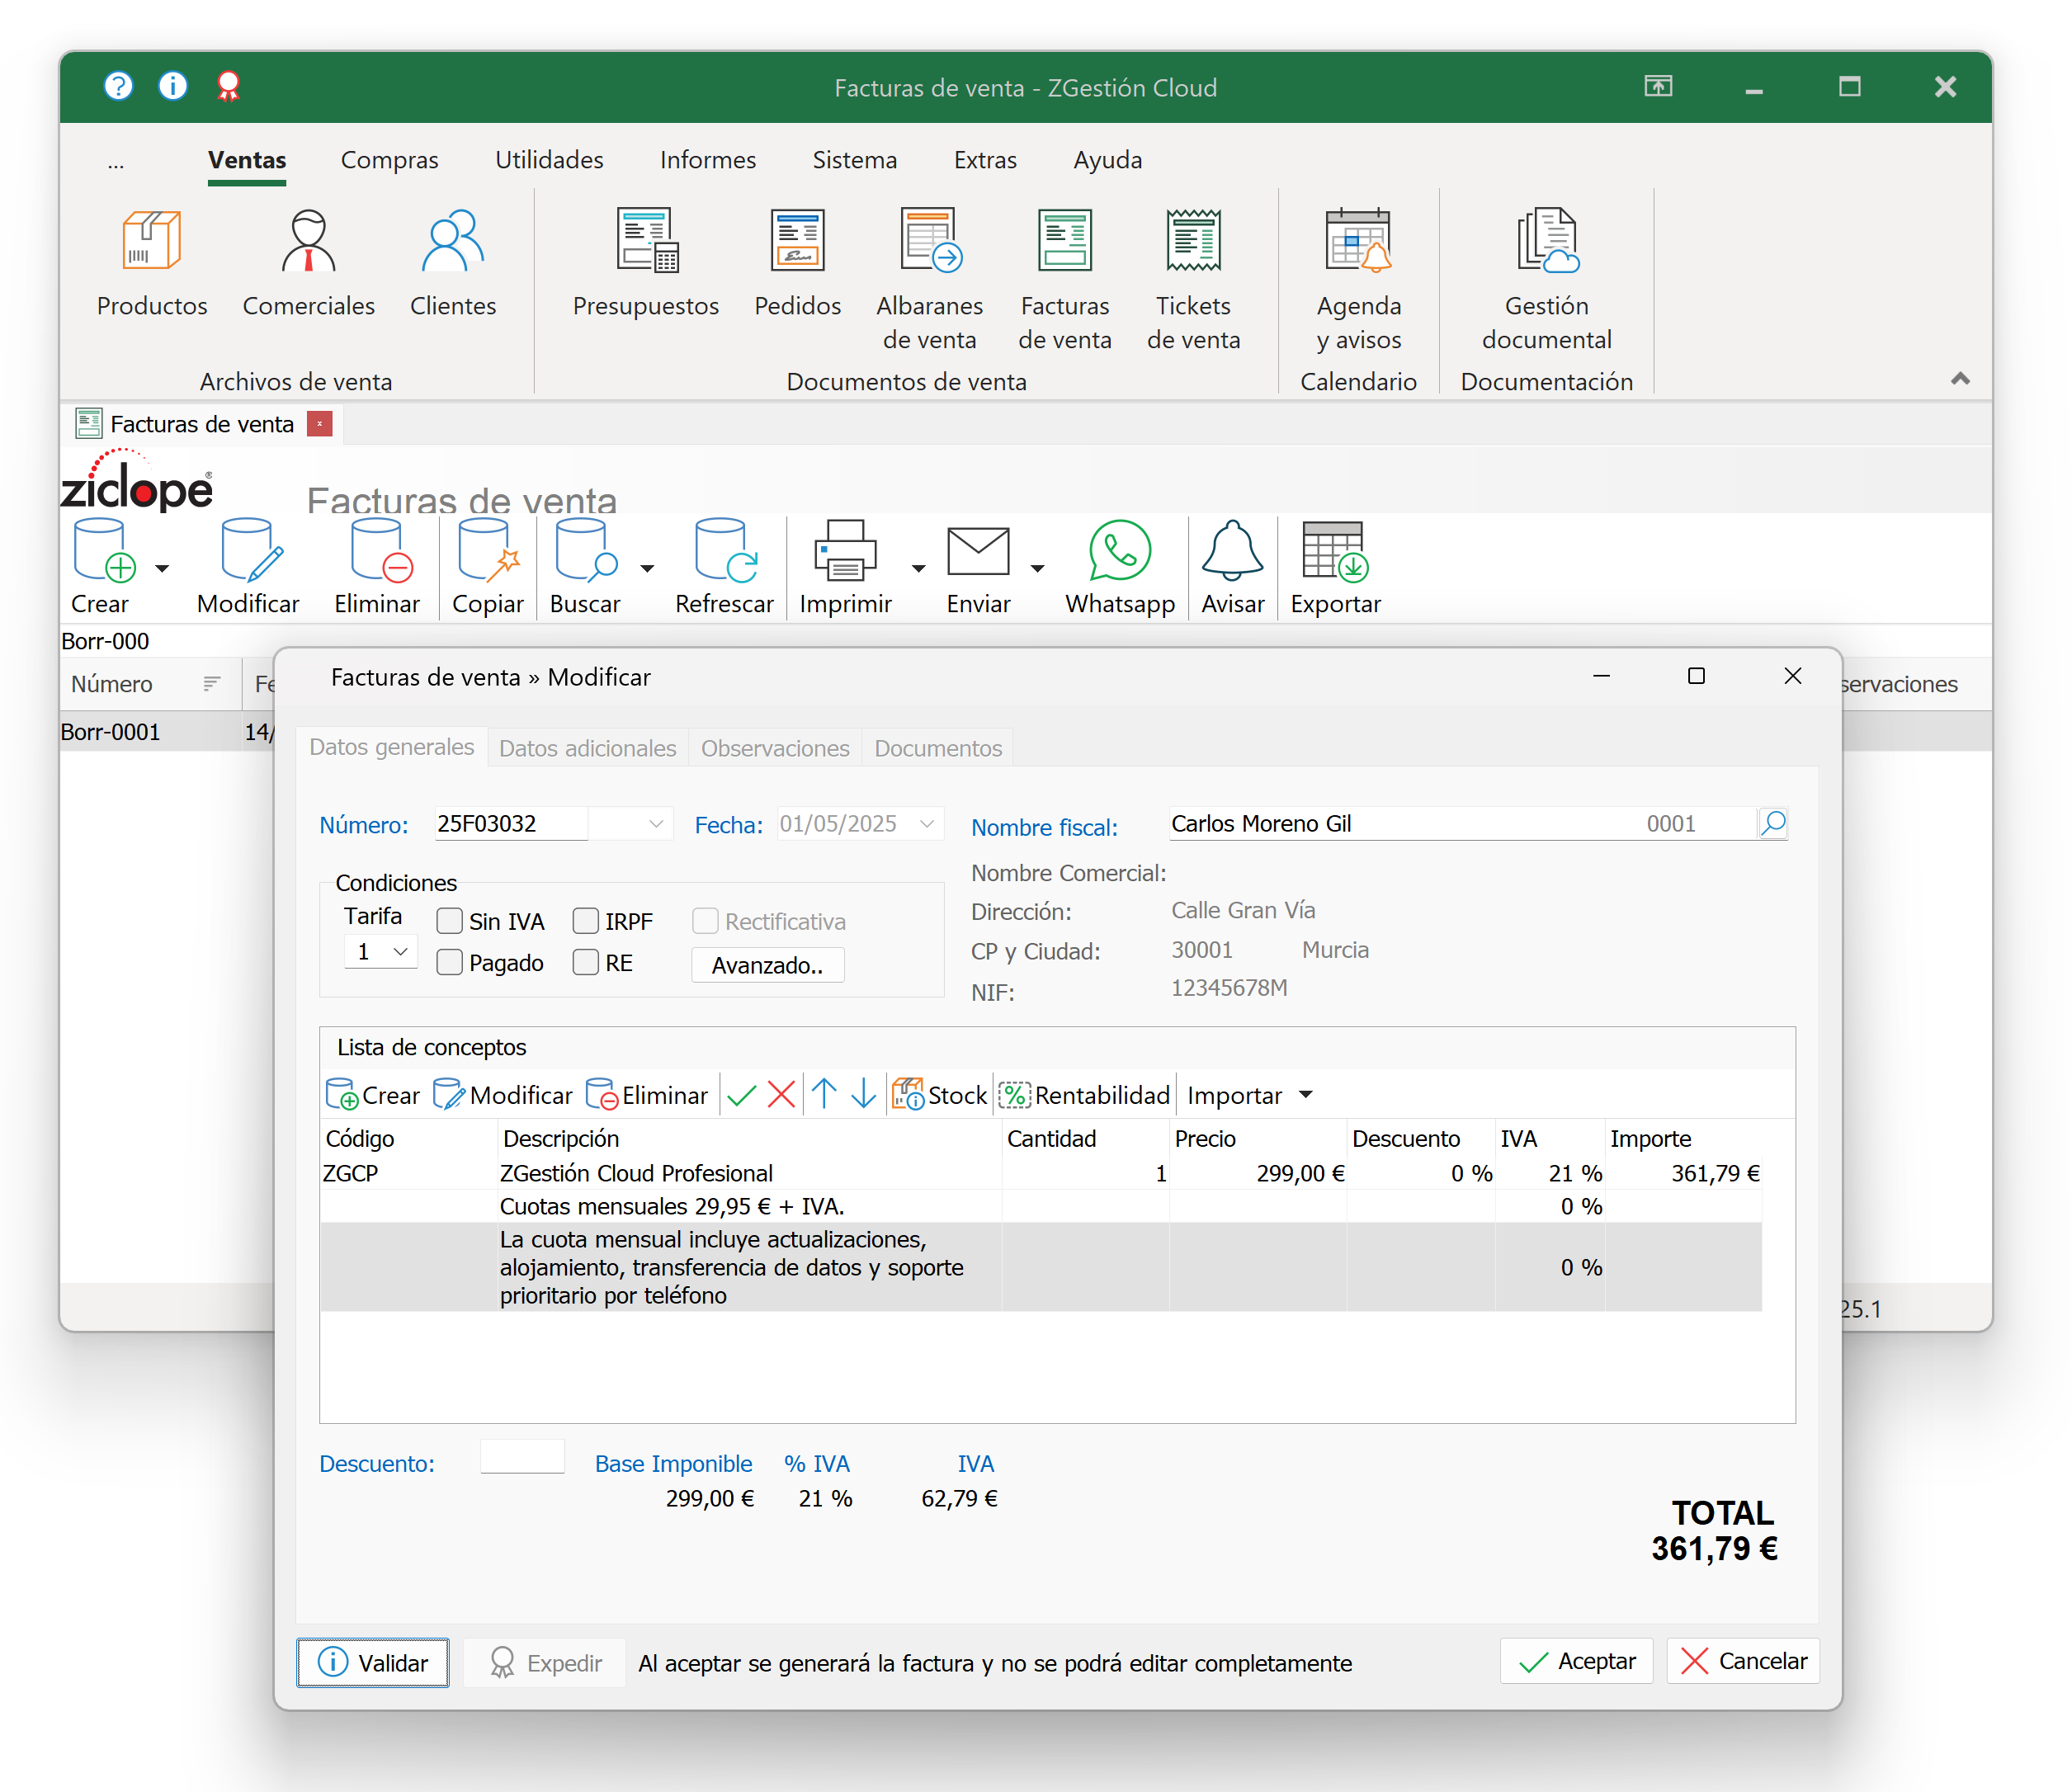Expand the Imprimir dropdown arrow
This screenshot has height=1792, width=2072.
(918, 568)
